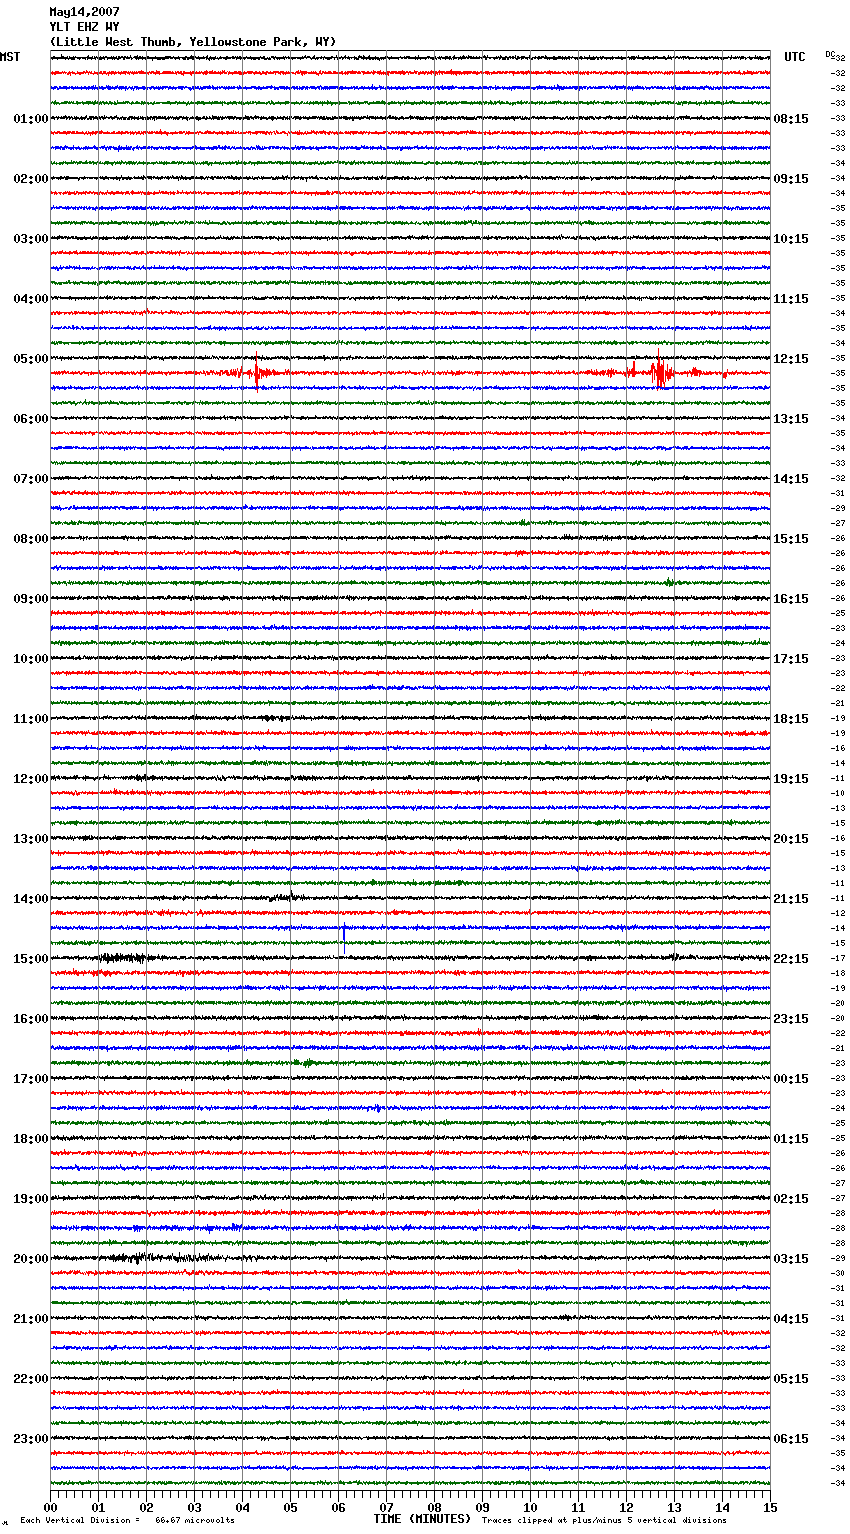Click the 15:00 MST time label
The height and width of the screenshot is (1534, 850).
[x=31, y=959]
